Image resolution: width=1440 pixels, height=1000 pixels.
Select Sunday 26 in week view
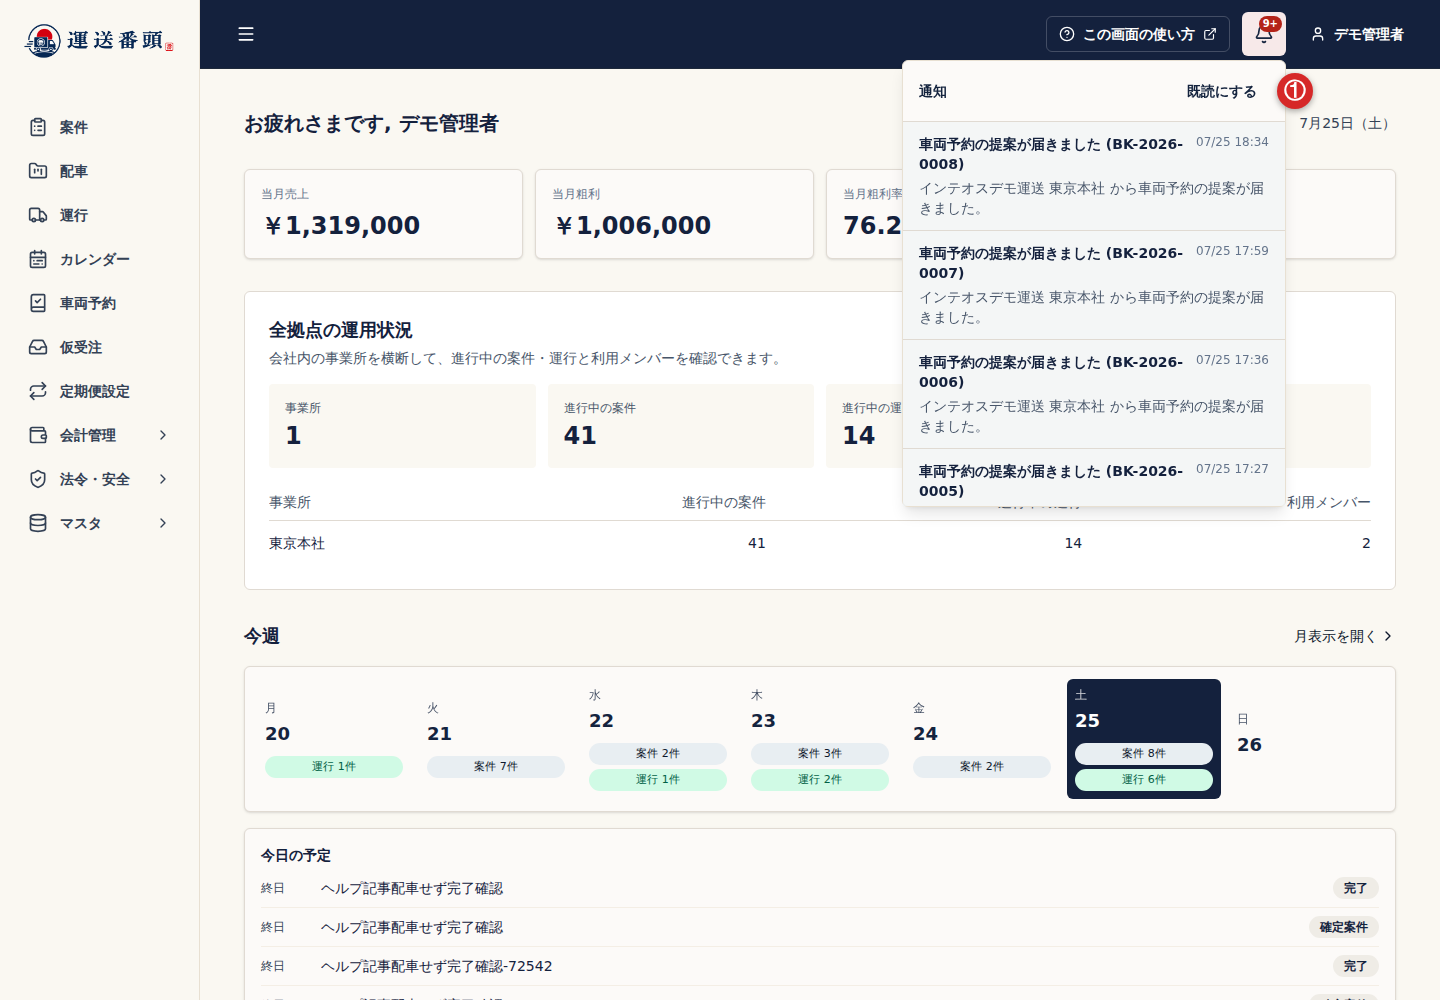(x=1306, y=739)
